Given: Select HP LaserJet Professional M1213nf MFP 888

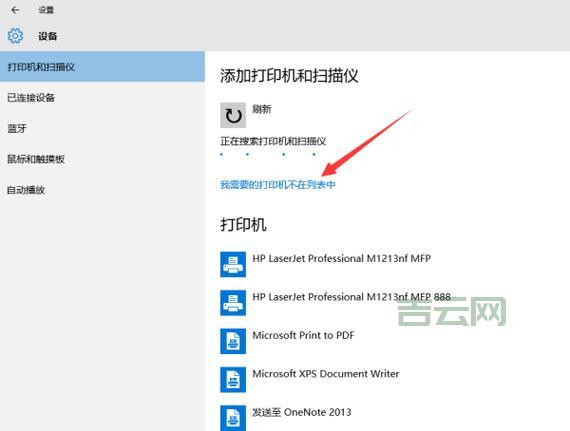Looking at the screenshot, I should [352, 297].
